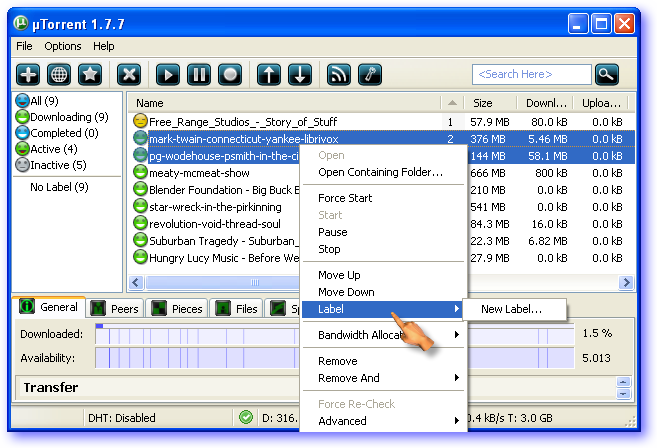Choose Pause in the context menu

(x=383, y=232)
